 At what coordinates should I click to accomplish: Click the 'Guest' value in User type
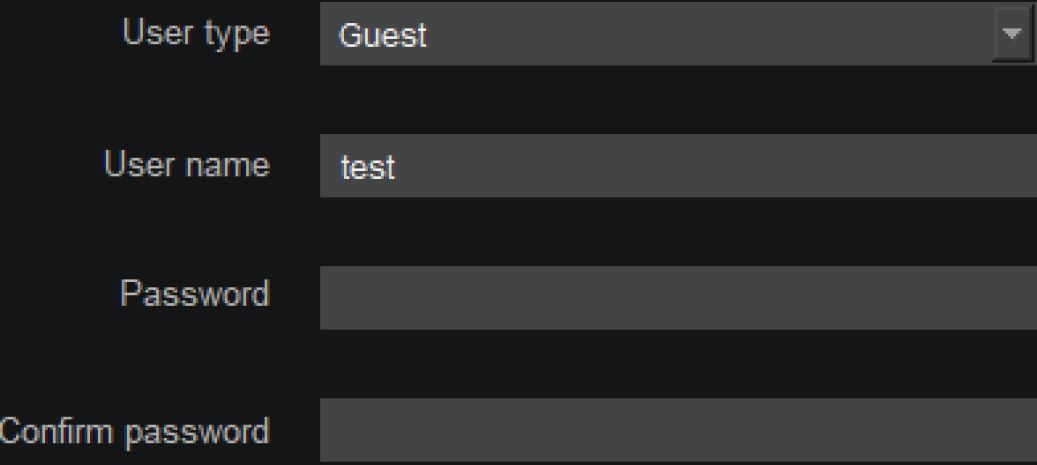383,37
